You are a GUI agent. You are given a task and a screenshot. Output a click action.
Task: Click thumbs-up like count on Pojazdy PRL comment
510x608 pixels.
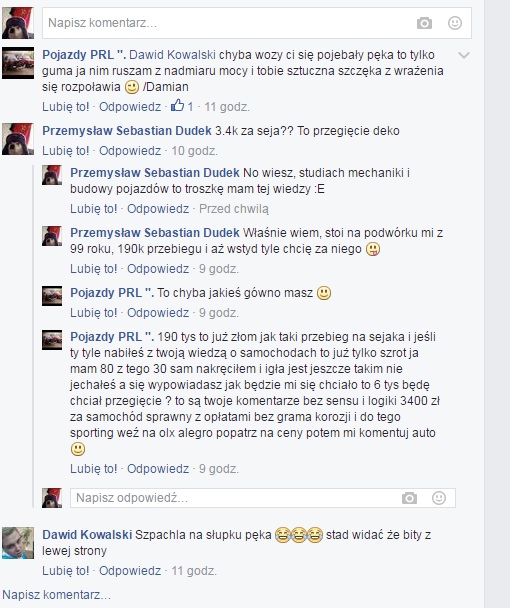pyautogui.click(x=182, y=106)
